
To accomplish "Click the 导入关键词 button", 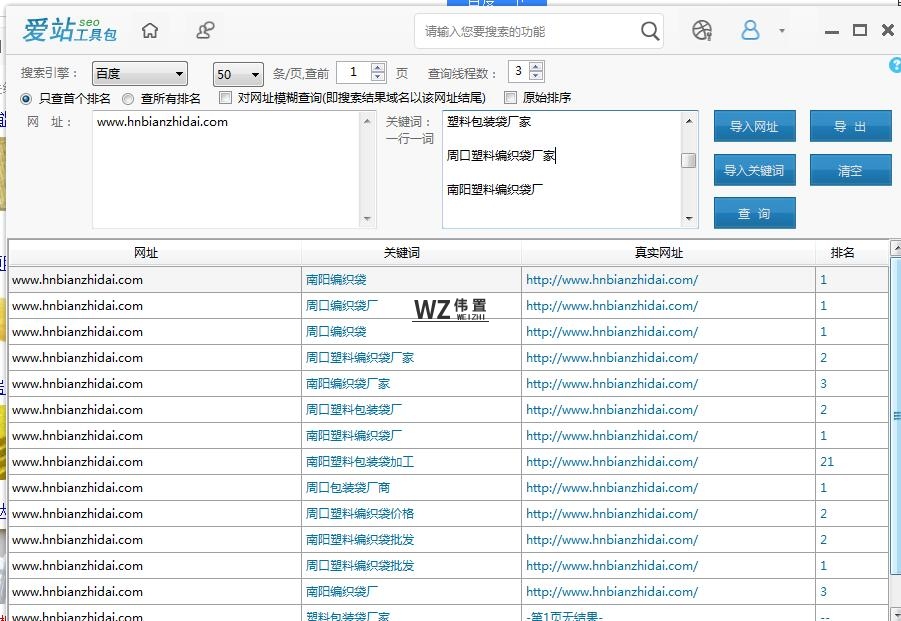I will point(754,170).
